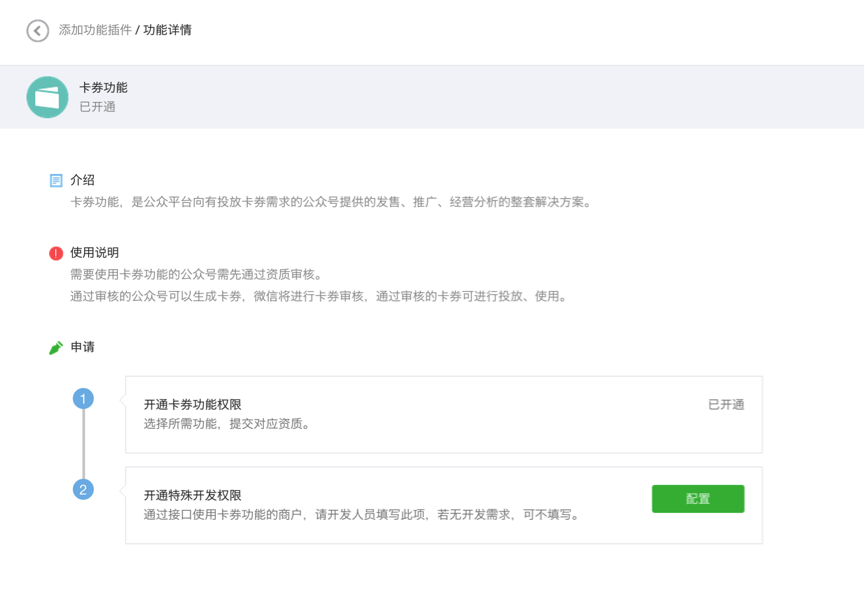Image resolution: width=865 pixels, height=590 pixels.
Task: Click the teal 卡券功能 card icon
Action: click(x=47, y=97)
